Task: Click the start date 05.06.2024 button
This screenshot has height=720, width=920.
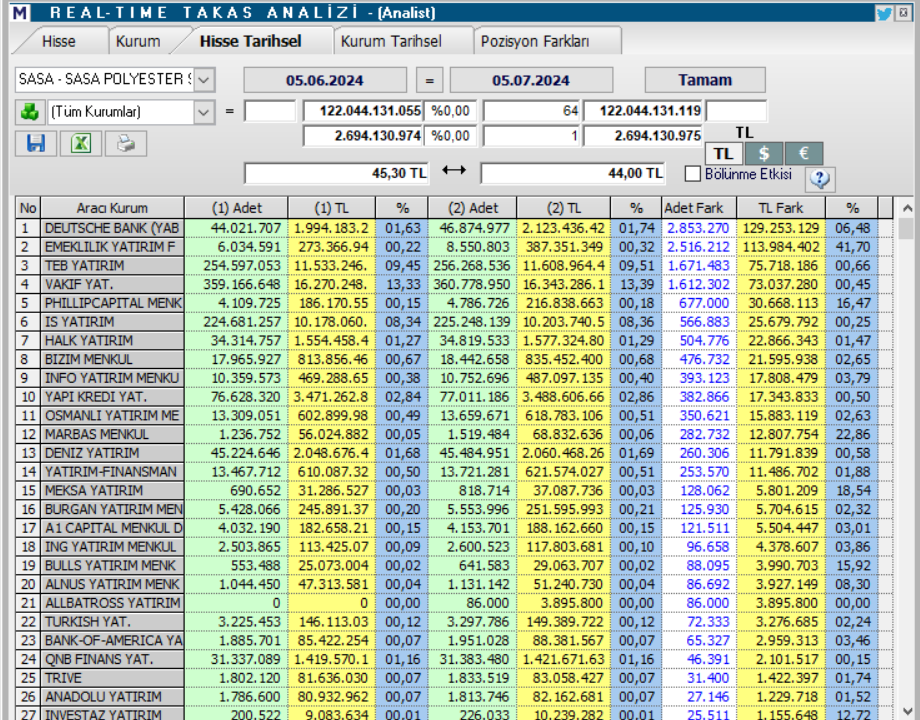Action: coord(324,80)
